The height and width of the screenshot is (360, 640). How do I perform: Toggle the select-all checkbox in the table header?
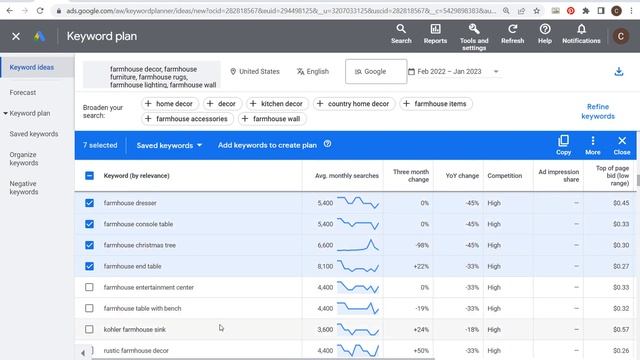(x=89, y=176)
